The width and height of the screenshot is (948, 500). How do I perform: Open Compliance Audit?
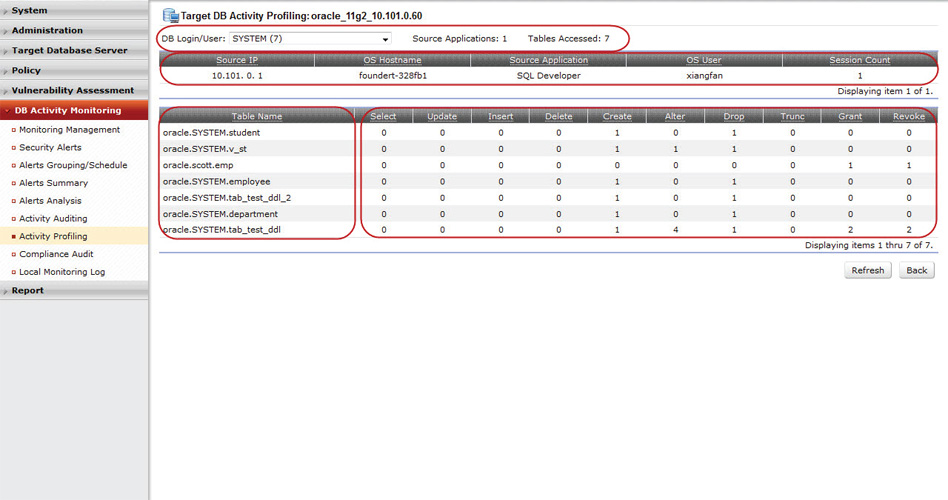pos(56,254)
